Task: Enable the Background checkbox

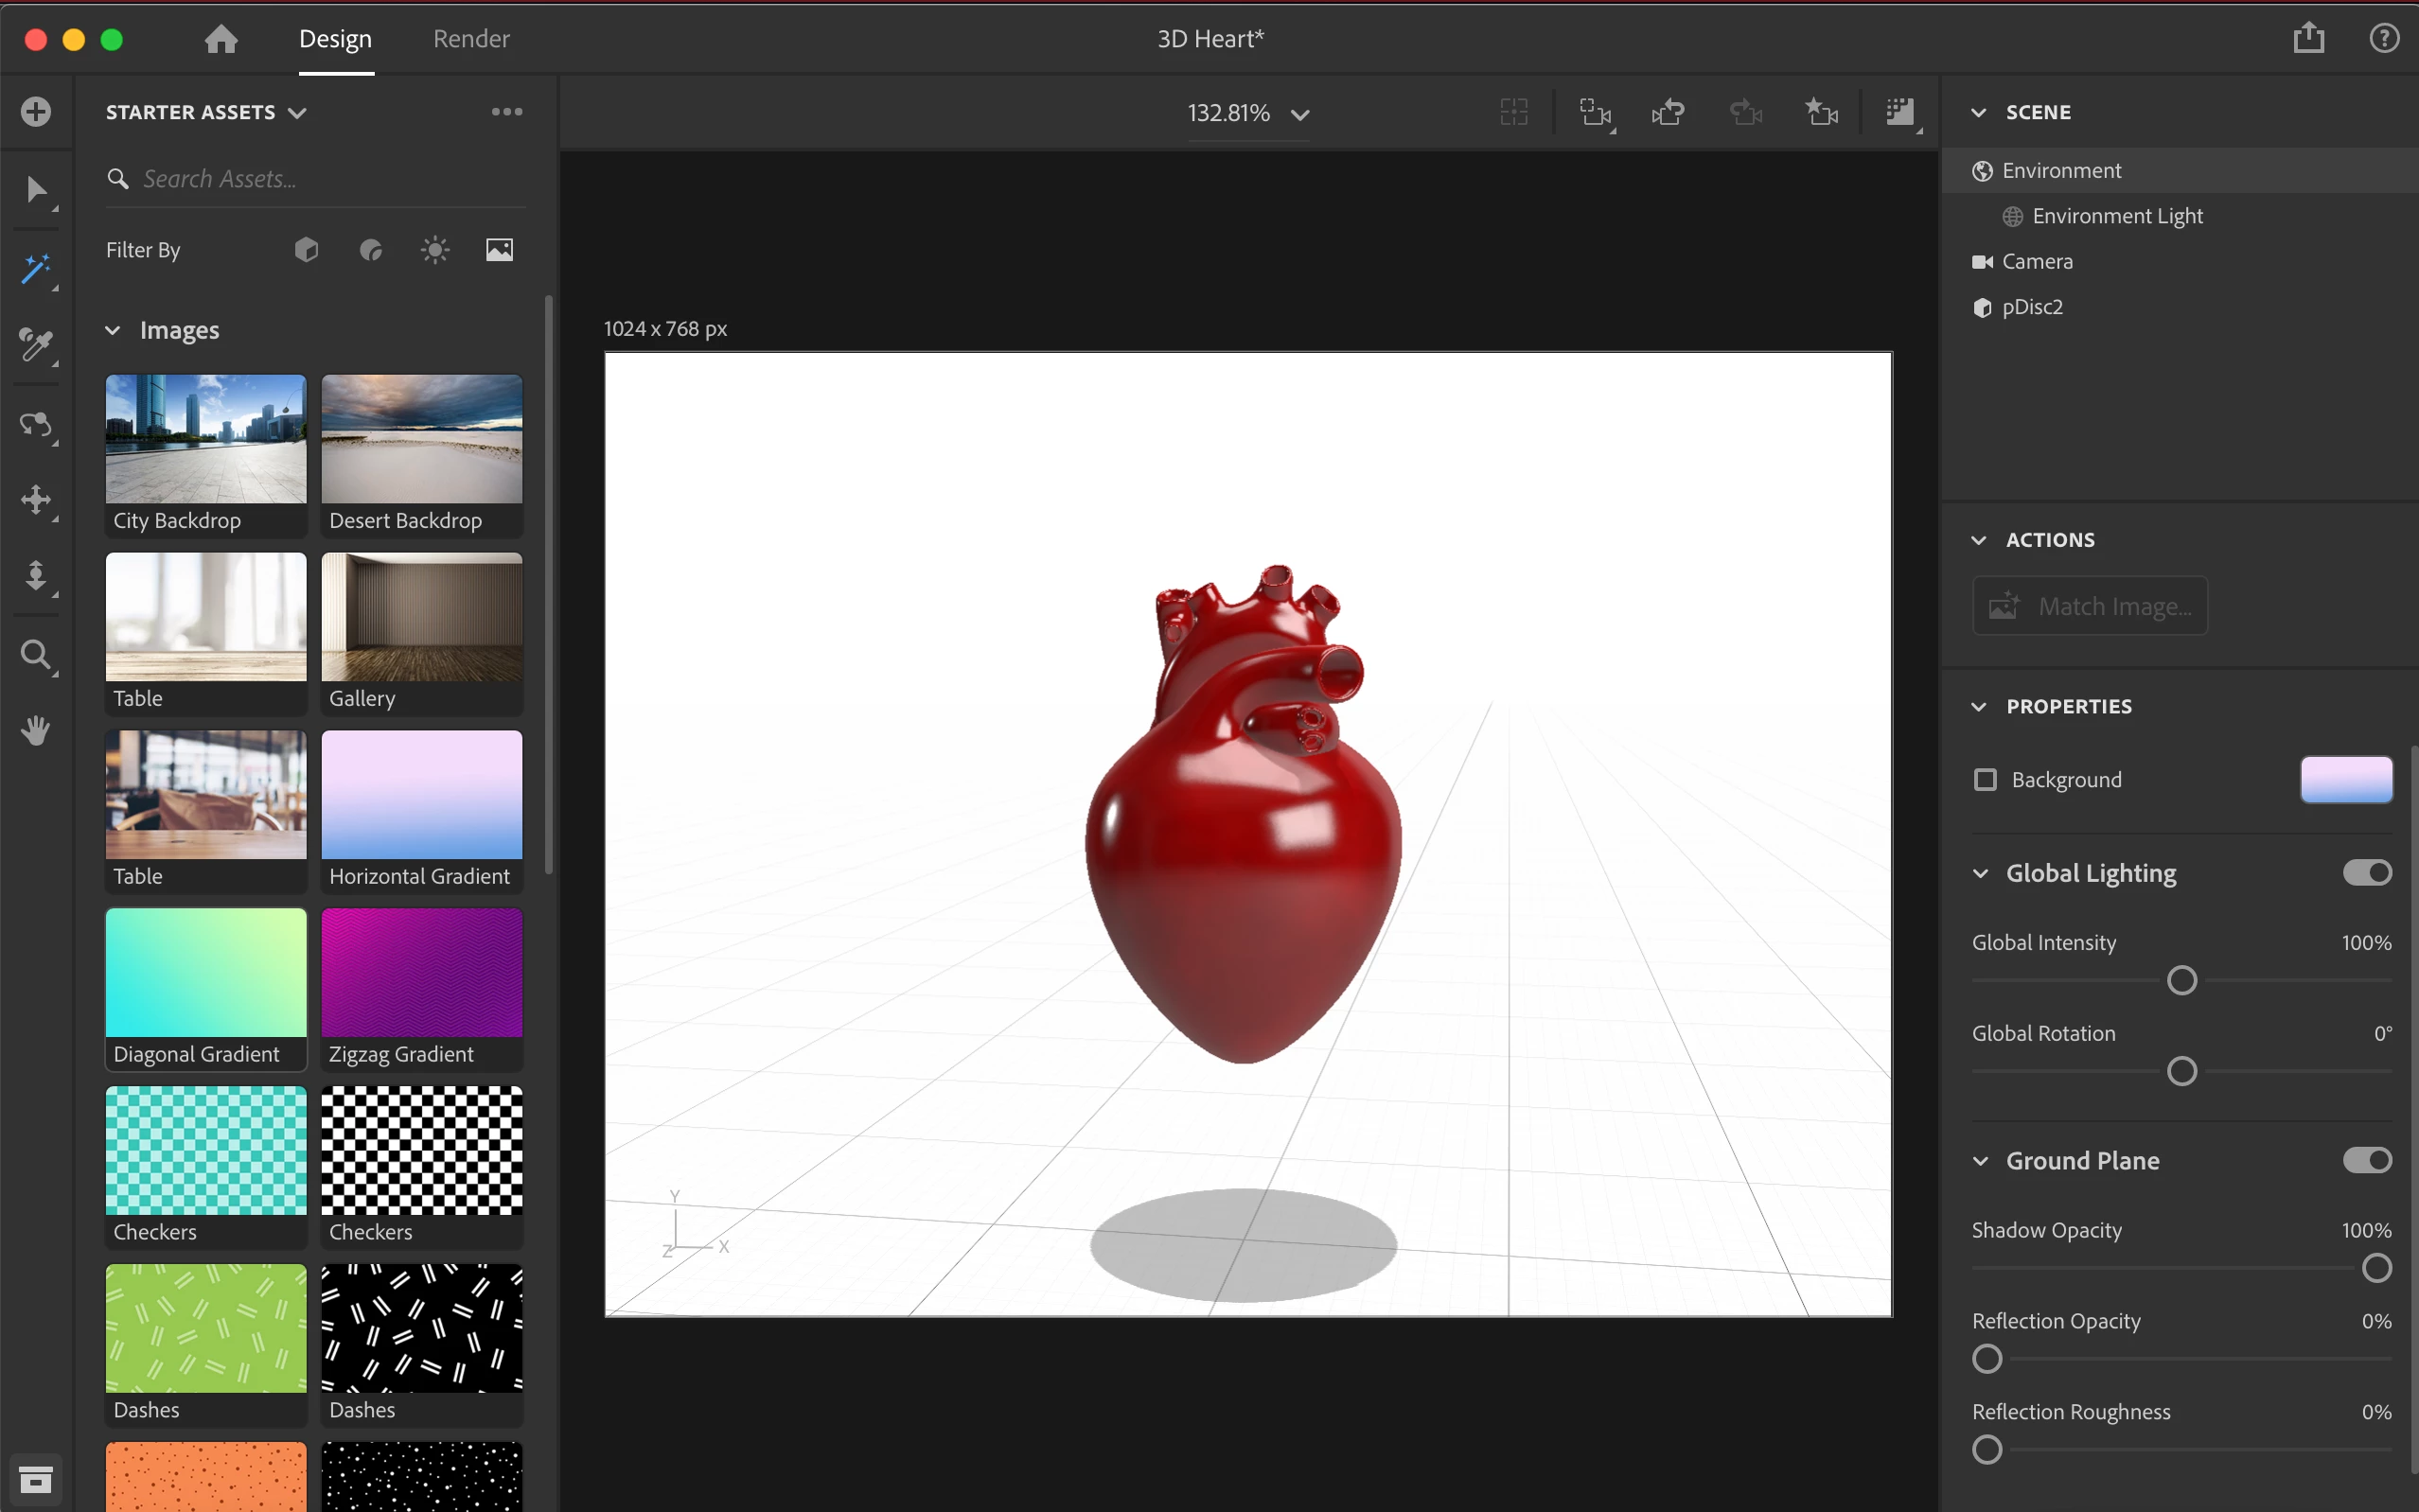Action: [1985, 779]
